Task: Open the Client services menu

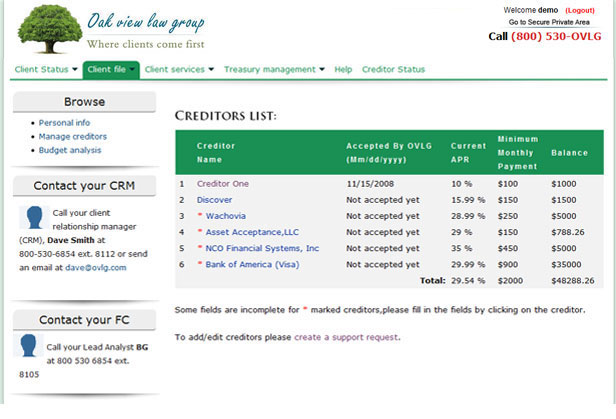Action: tap(175, 70)
